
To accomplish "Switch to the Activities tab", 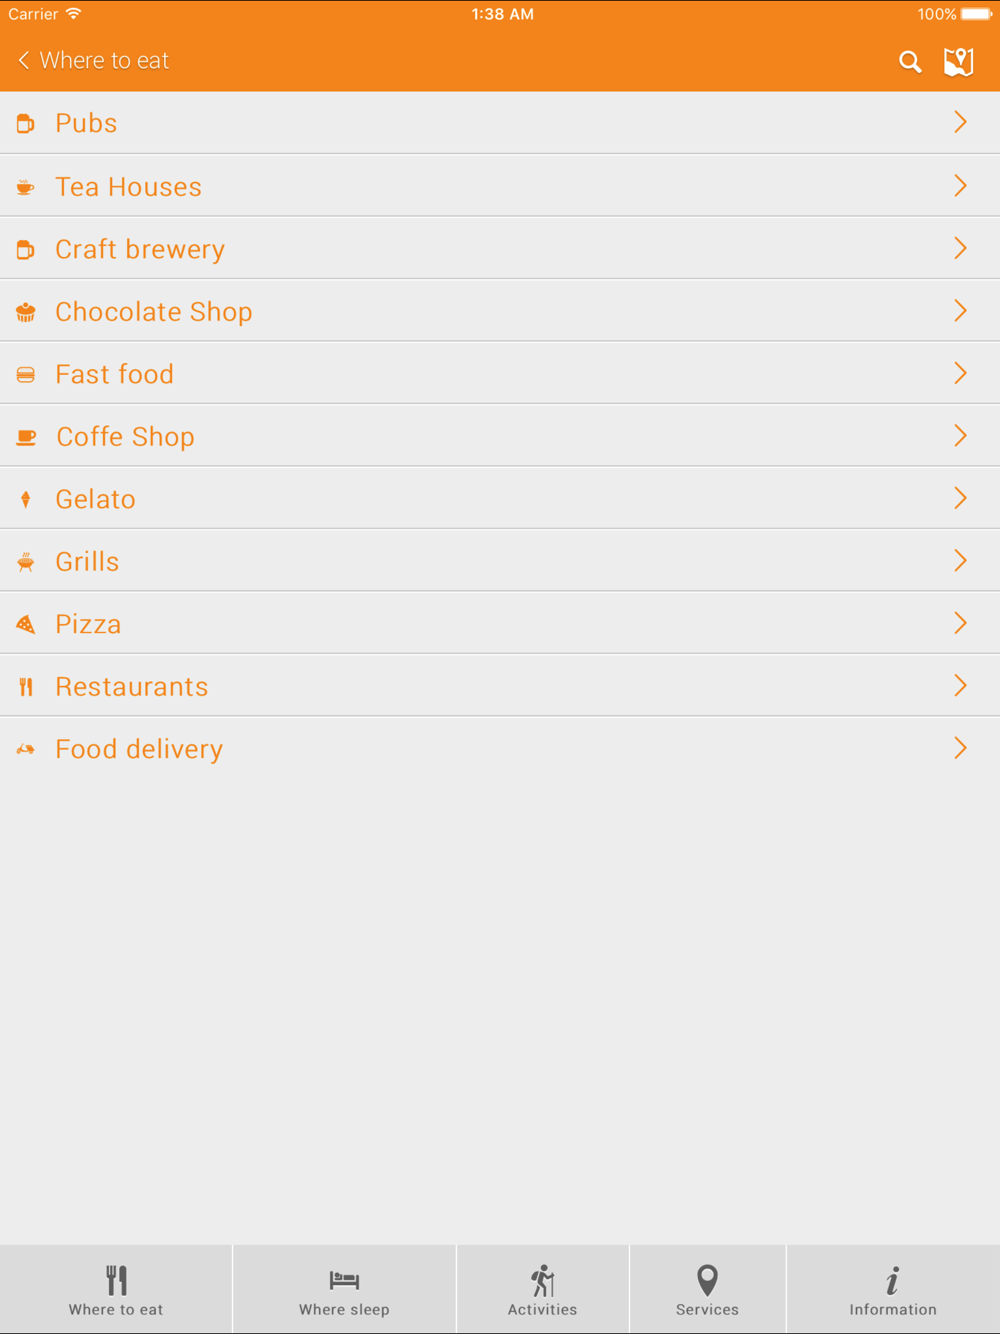I will click(542, 1290).
